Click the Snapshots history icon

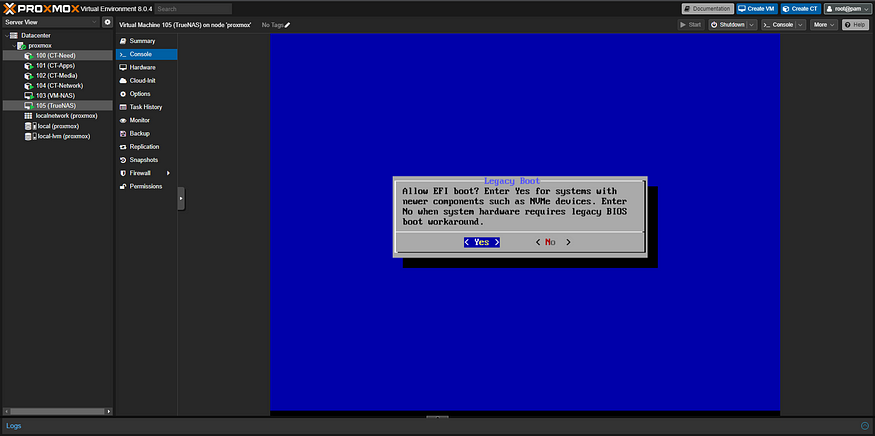pyautogui.click(x=123, y=160)
